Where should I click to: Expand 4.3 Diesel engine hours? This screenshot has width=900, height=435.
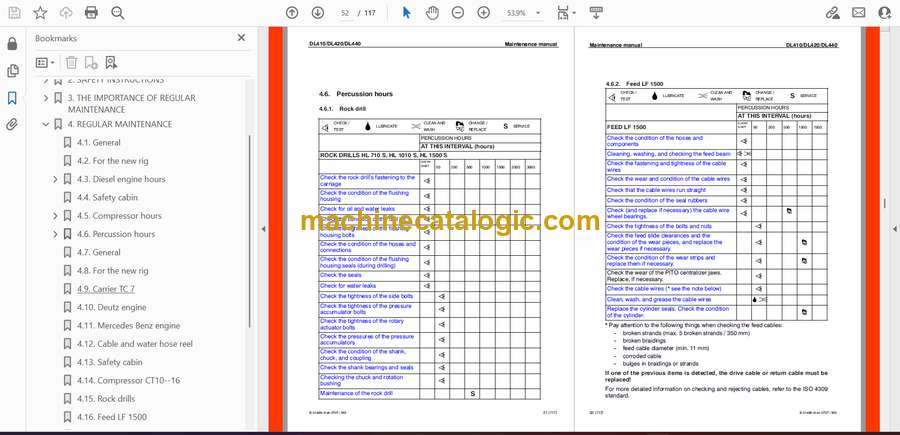click(x=55, y=179)
